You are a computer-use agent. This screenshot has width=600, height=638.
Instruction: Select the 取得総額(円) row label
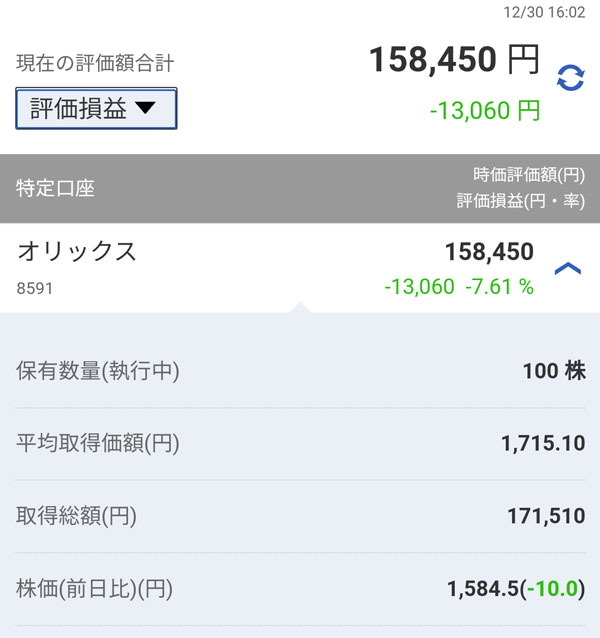pos(77,516)
